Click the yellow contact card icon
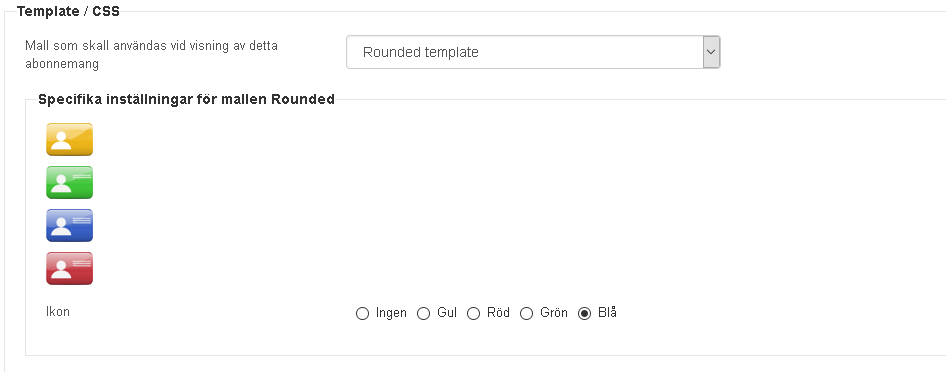 click(x=69, y=140)
